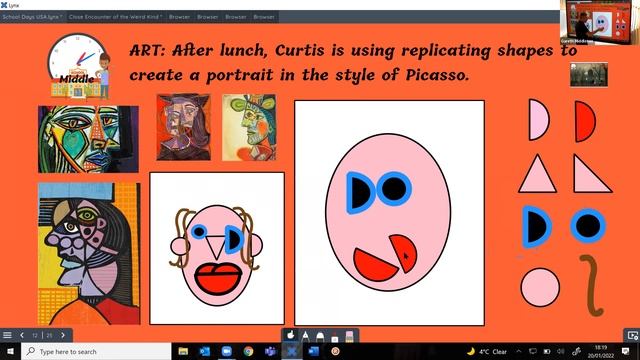Open the notification action center icon

pyautogui.click(x=626, y=351)
